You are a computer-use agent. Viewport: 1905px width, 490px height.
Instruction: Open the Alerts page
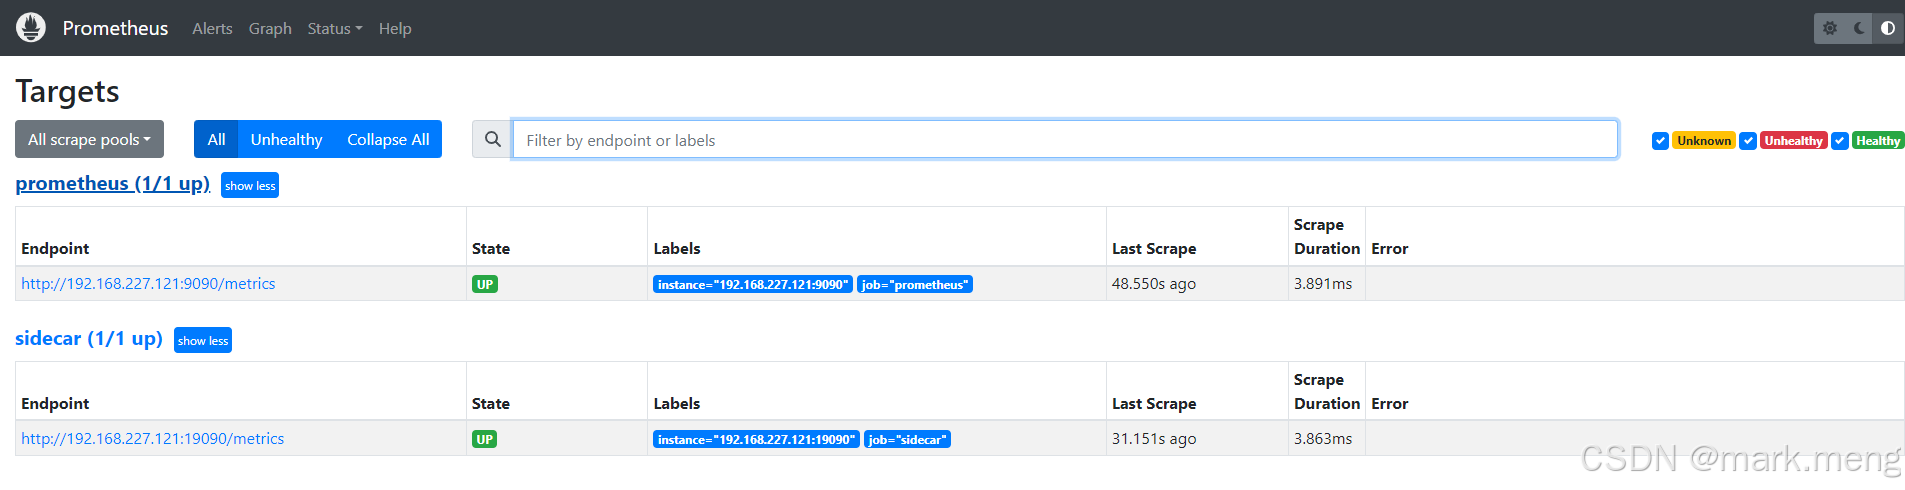tap(212, 28)
